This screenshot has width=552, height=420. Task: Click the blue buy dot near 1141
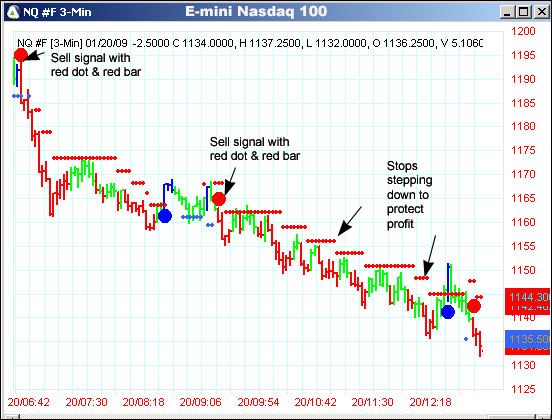448,312
